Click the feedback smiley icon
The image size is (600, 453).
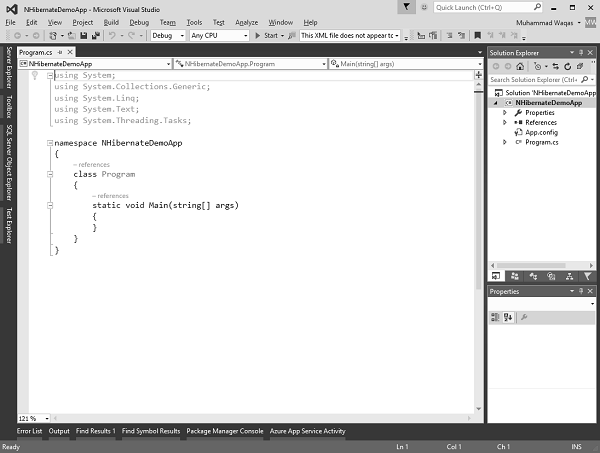click(424, 7)
